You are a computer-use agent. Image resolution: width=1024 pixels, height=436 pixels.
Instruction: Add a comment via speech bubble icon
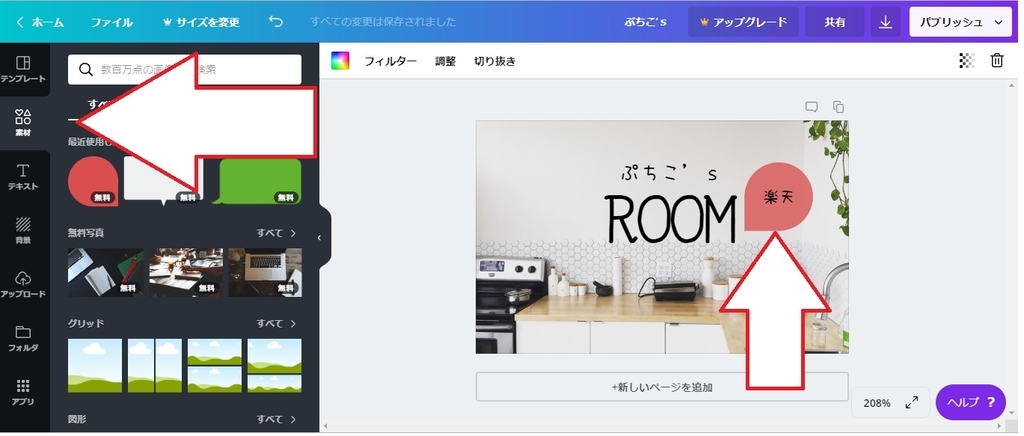812,107
